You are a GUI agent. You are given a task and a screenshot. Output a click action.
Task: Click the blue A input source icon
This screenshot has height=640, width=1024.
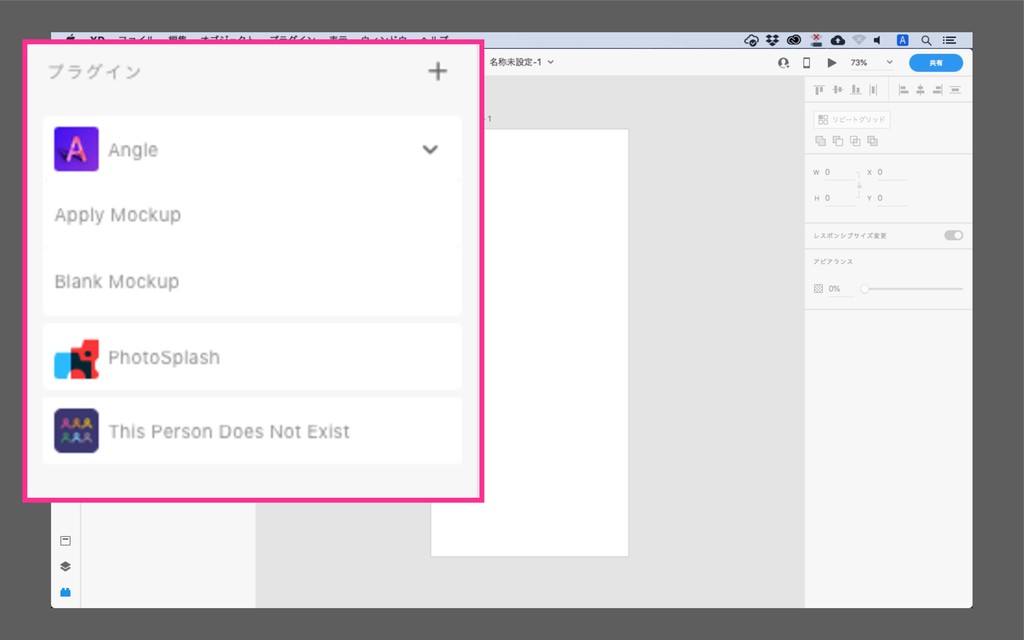903,40
